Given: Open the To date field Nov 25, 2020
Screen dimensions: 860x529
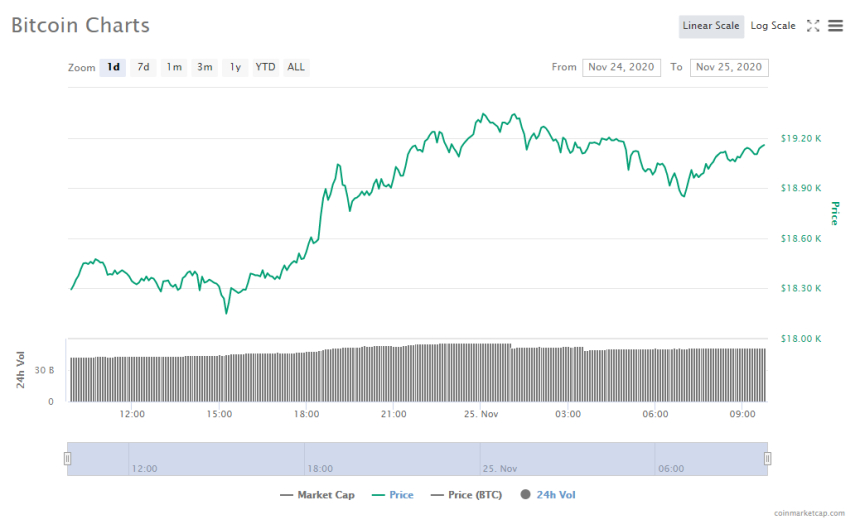Looking at the screenshot, I should pos(729,67).
